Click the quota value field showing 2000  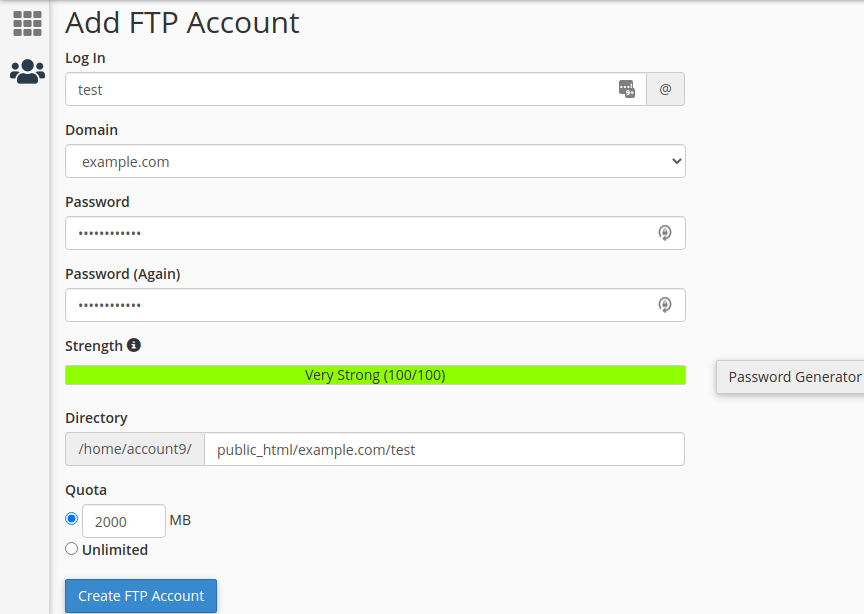point(124,521)
